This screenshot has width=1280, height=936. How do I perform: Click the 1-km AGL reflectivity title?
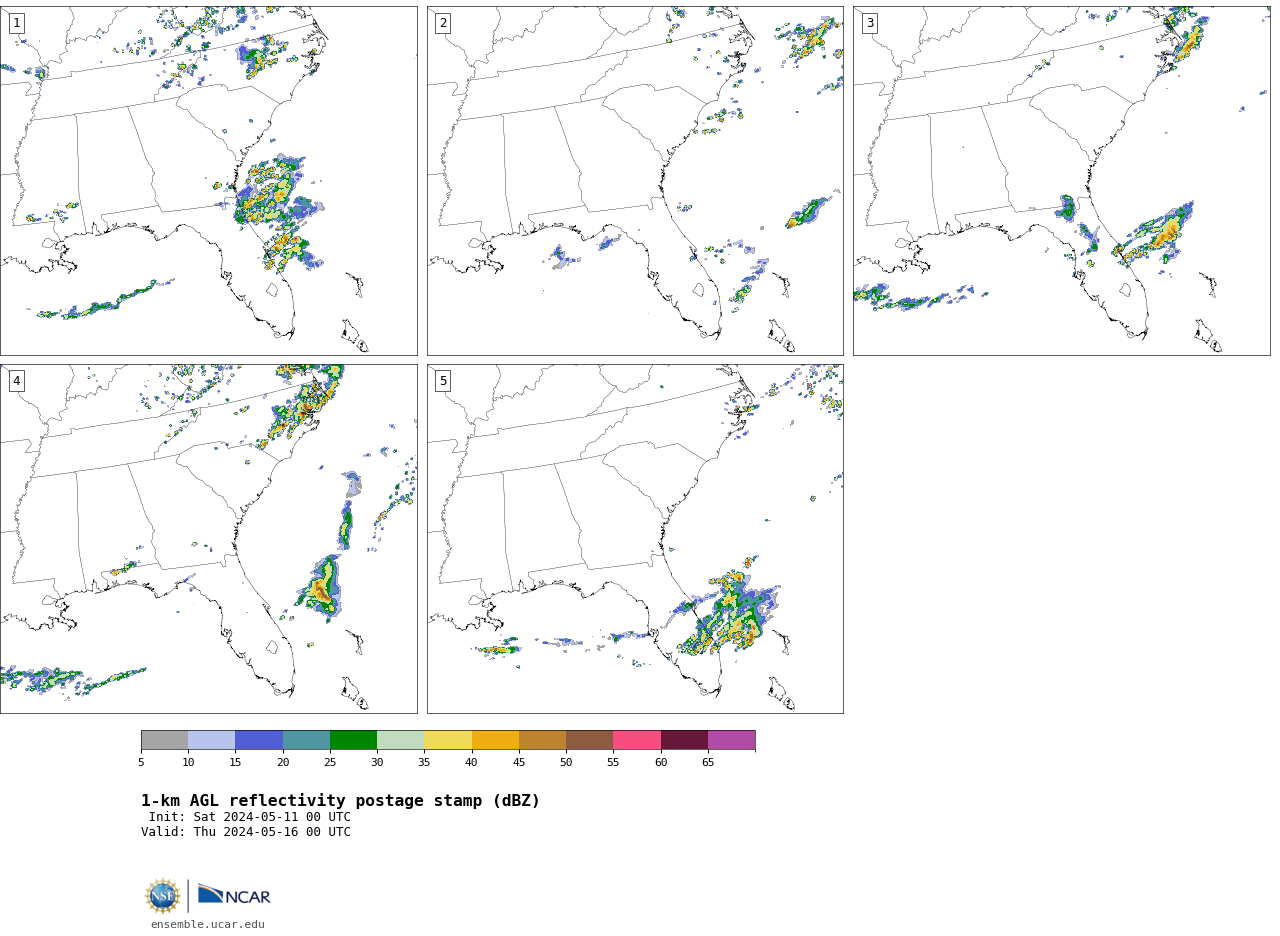(340, 801)
